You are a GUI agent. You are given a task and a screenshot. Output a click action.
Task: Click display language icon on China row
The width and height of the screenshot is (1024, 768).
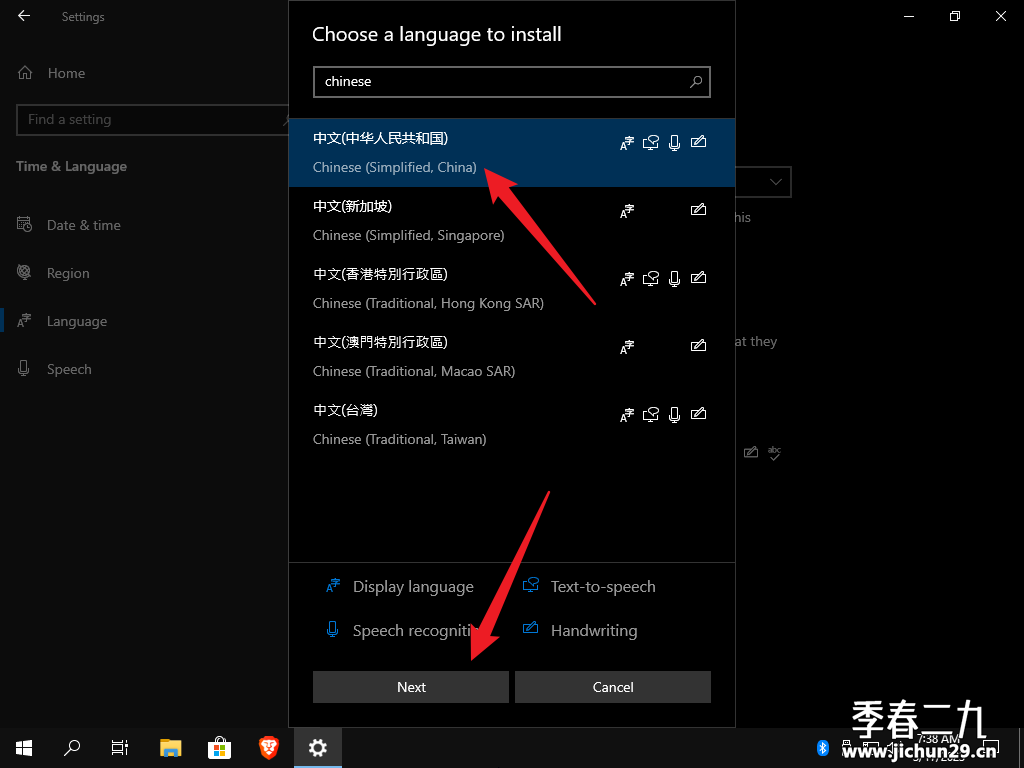[627, 142]
